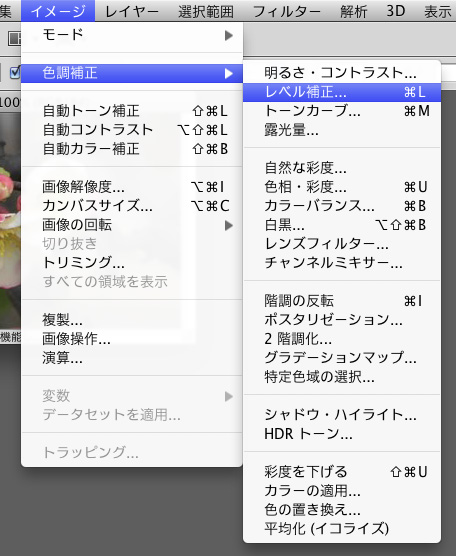Screen dimensions: 456x556
Task: Open the 3D menu
Action: tap(396, 11)
